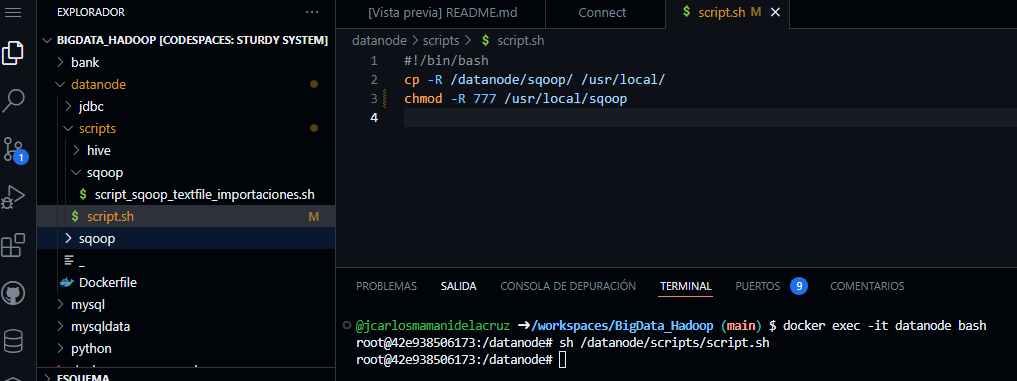Click the PUERTOS badge showing 9
Screen dimensions: 1017x381
(x=798, y=286)
